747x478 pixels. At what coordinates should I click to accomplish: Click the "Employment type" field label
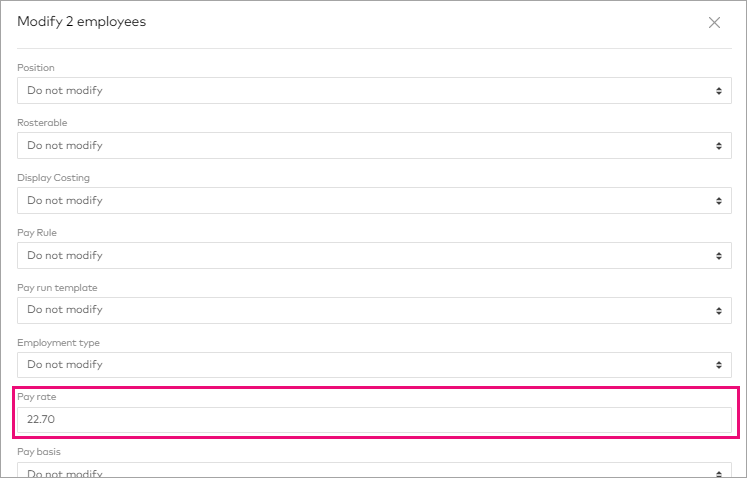58,343
